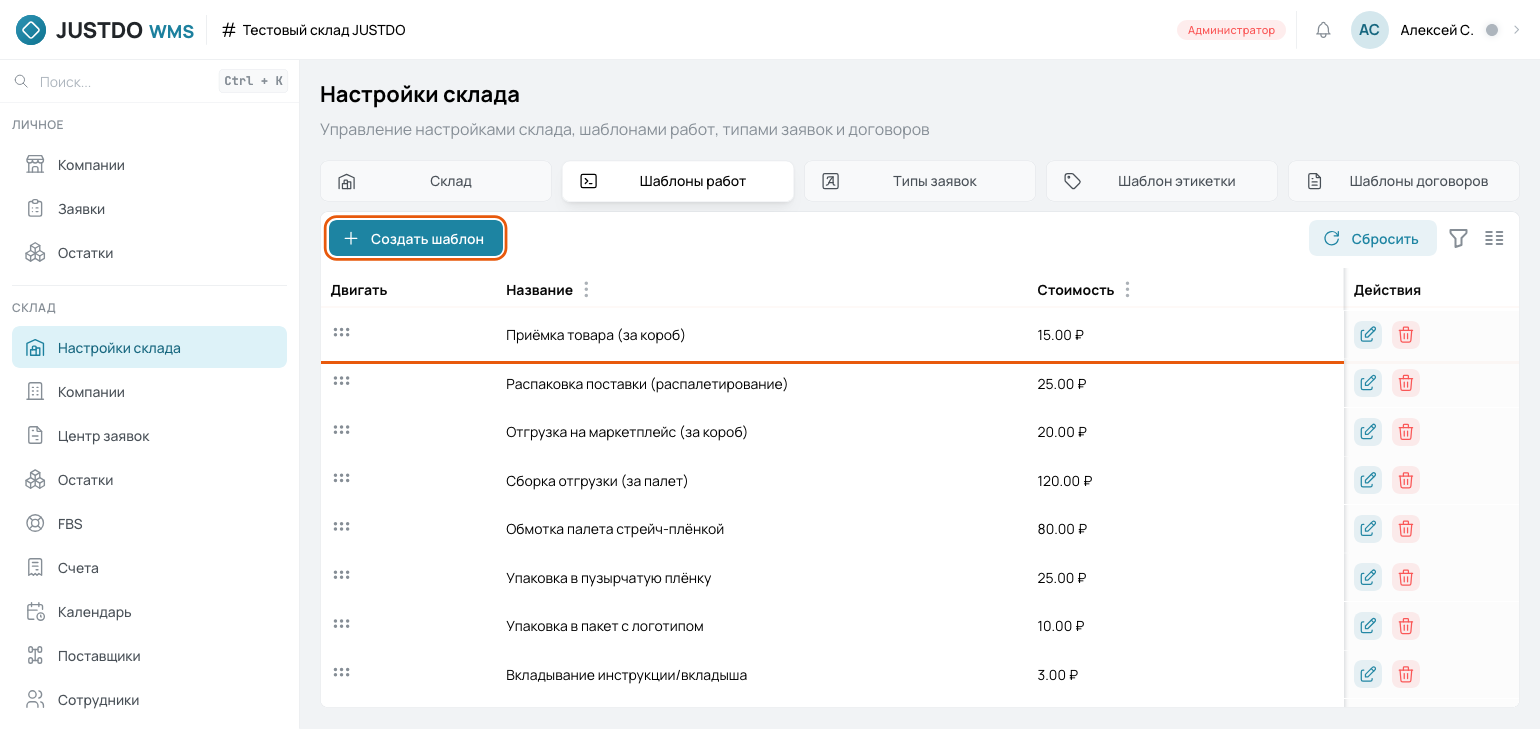This screenshot has width=1540, height=729.
Task: Open the Шаблон этикетки tab
Action: (x=1162, y=181)
